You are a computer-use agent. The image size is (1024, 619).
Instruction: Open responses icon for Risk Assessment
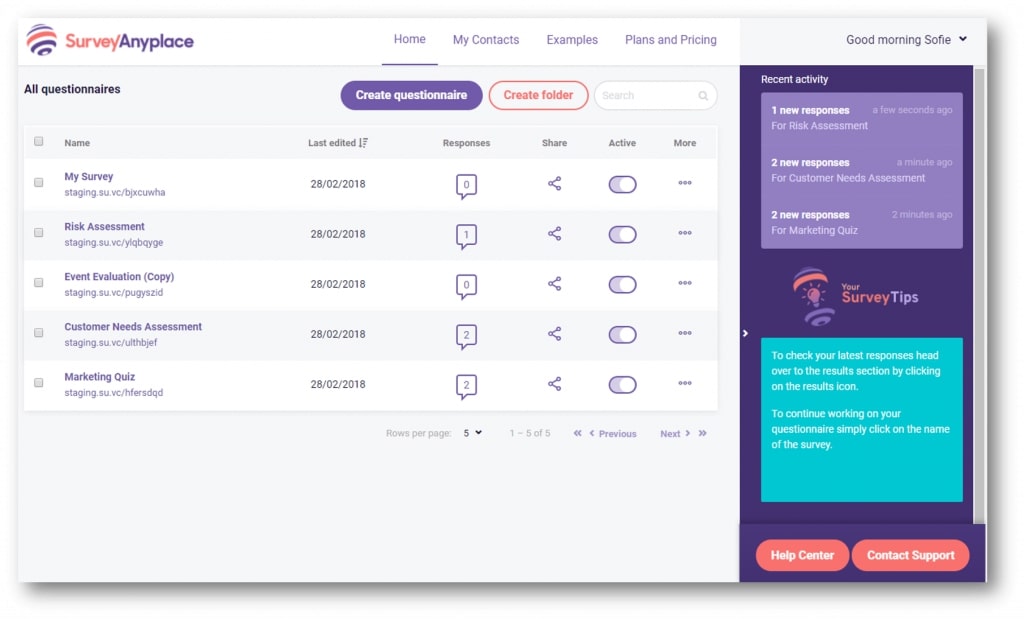[466, 235]
